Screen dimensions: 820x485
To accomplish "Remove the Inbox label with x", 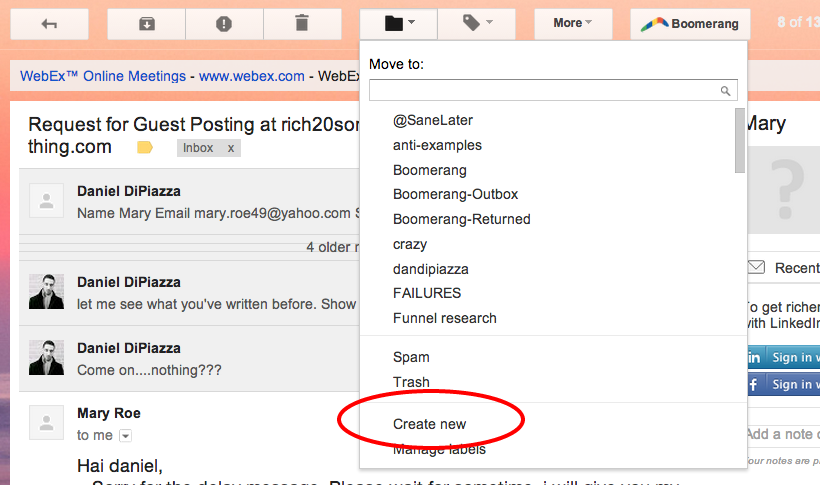I will tap(231, 148).
